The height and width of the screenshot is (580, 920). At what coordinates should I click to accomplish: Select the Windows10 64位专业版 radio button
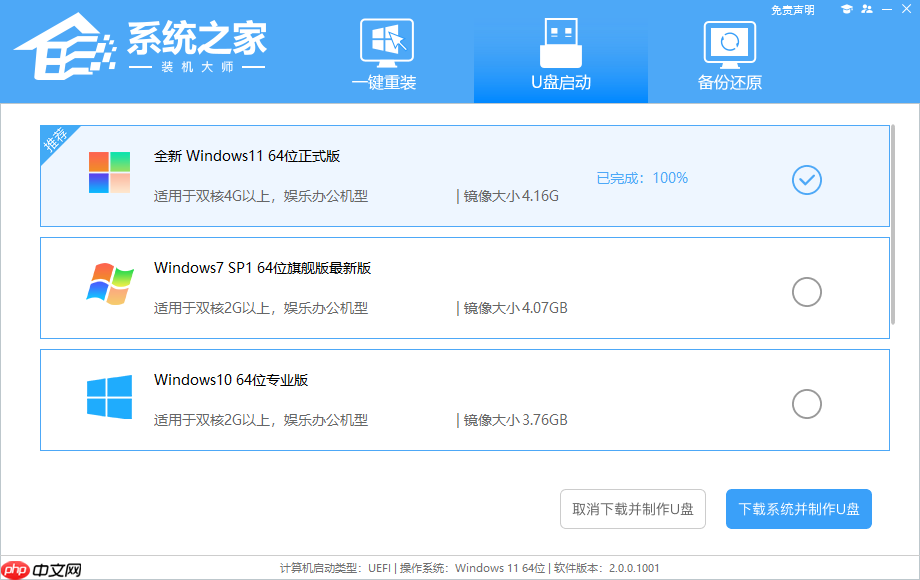806,404
